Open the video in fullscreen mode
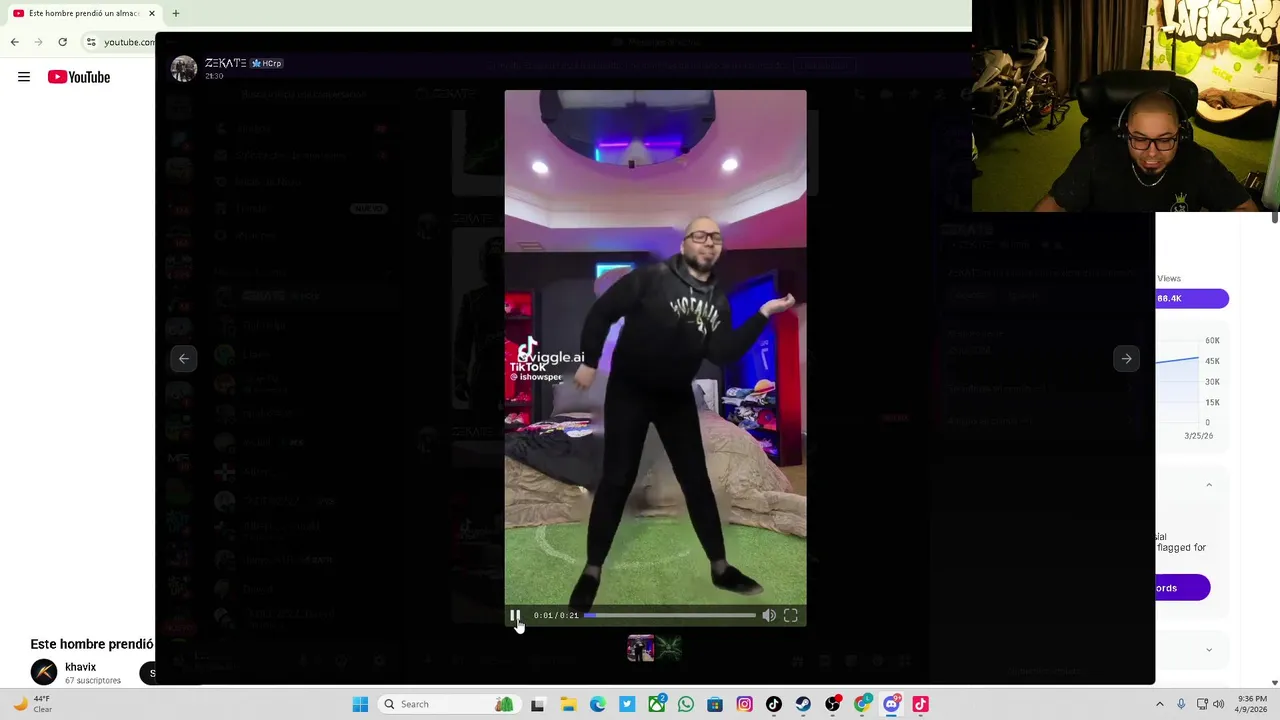 (x=791, y=616)
